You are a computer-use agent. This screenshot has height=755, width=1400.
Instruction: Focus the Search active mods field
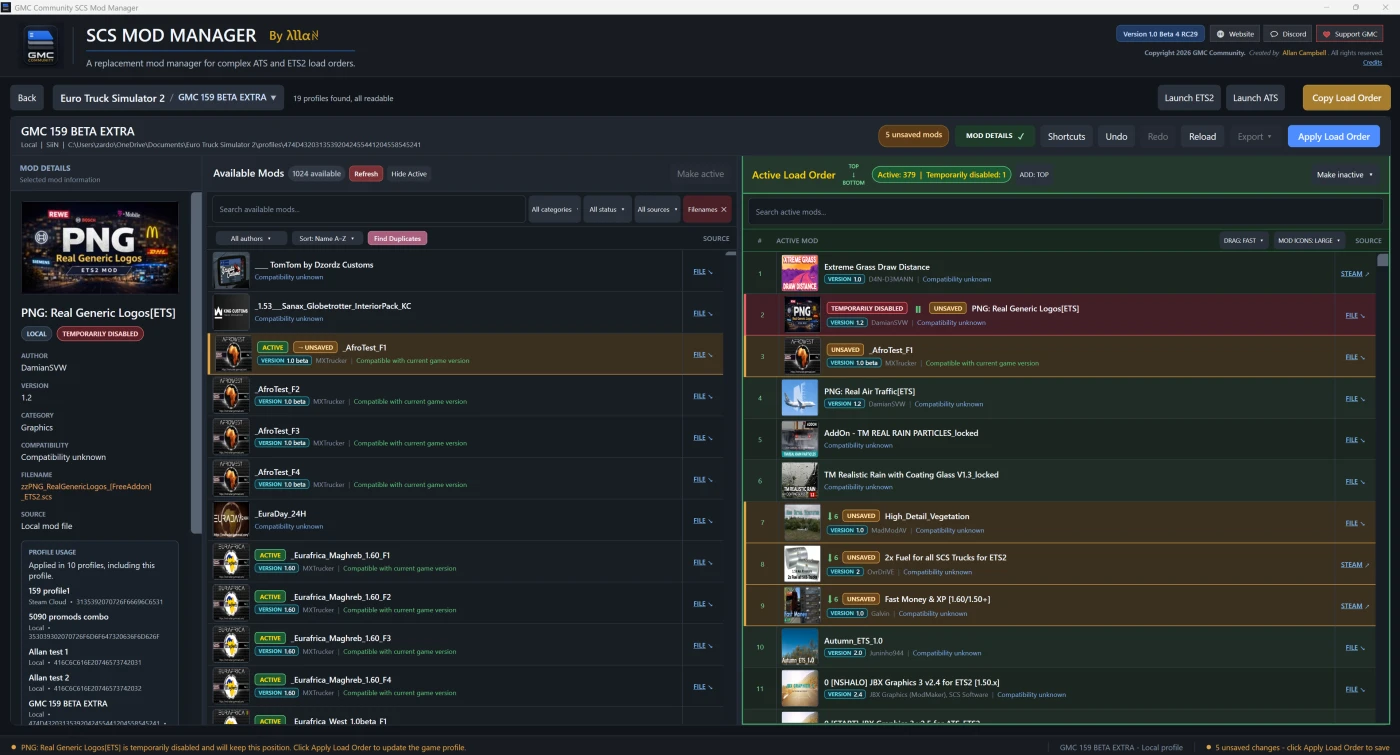(1064, 212)
